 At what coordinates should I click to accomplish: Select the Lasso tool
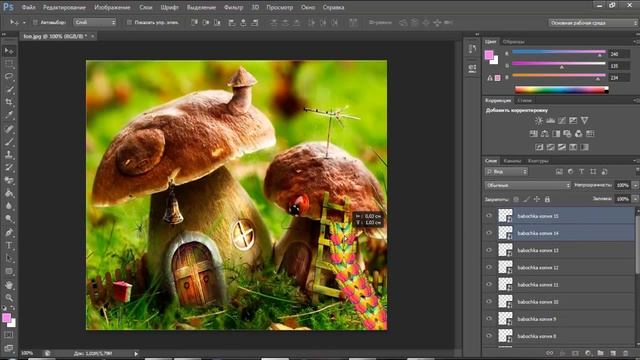(x=9, y=76)
